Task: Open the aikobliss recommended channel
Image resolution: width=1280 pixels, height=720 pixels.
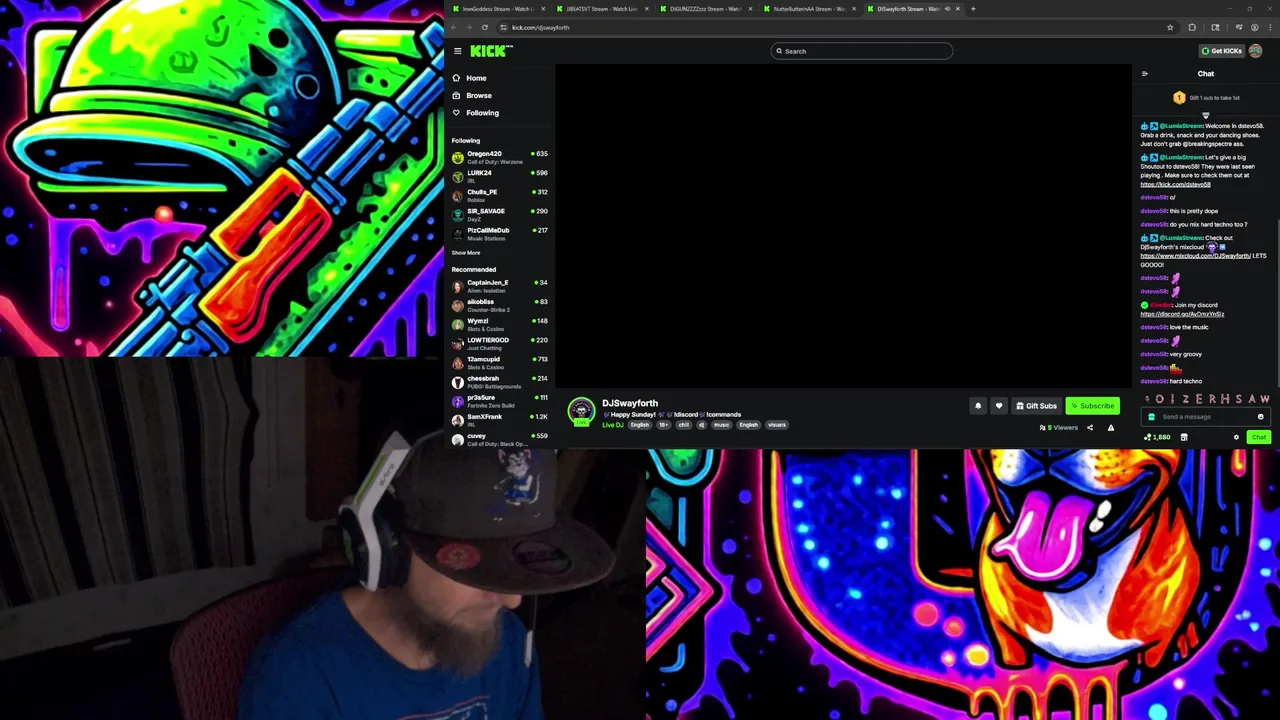Action: pyautogui.click(x=500, y=304)
